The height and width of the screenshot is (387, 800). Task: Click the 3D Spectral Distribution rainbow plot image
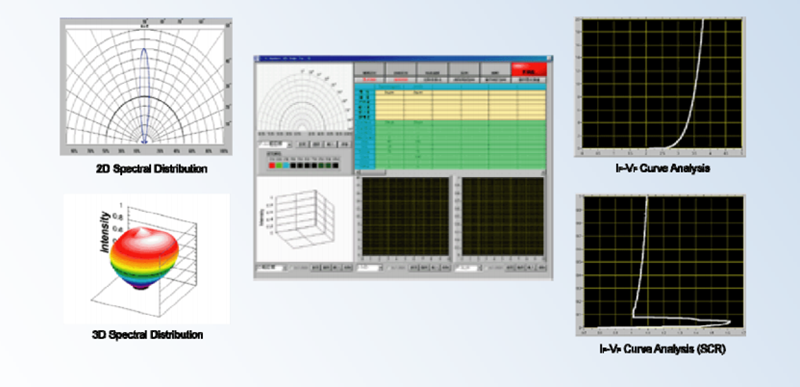coord(146,259)
